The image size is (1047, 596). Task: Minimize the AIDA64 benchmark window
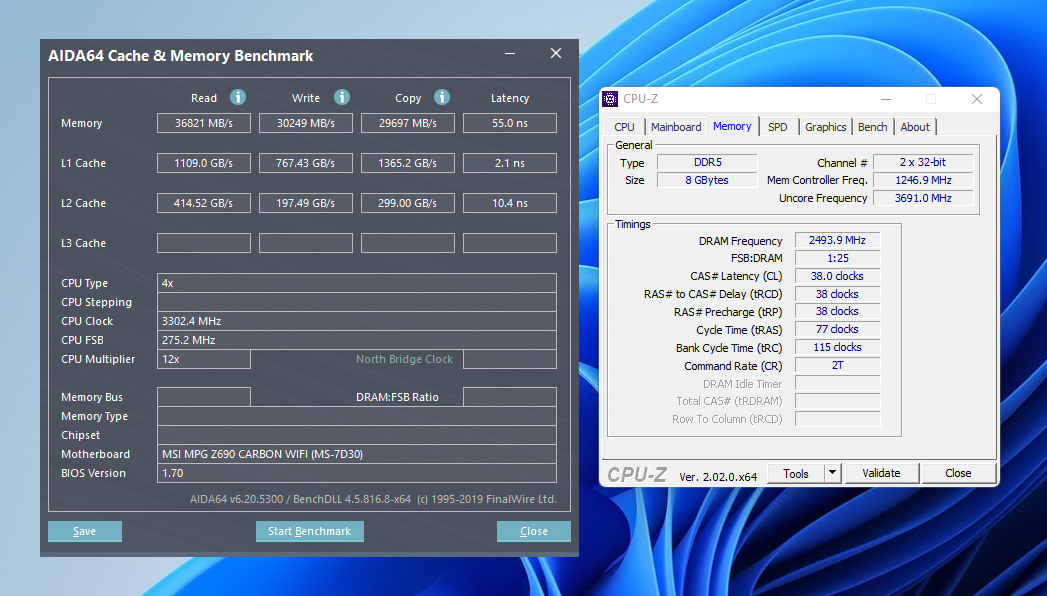click(x=510, y=53)
